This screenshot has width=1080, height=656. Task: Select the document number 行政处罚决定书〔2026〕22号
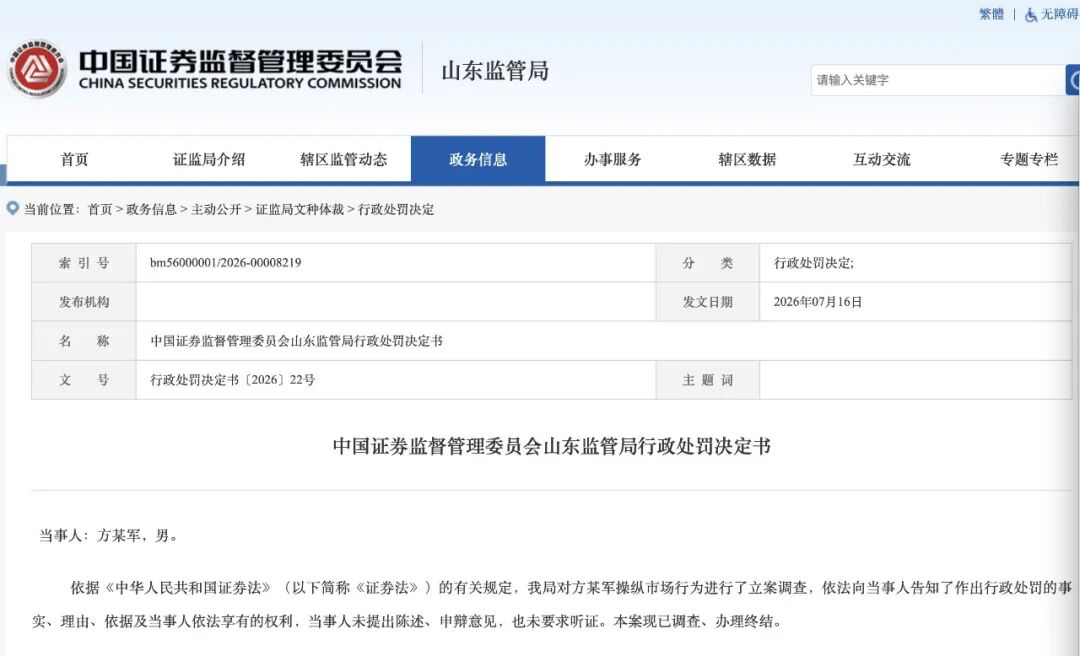(233, 380)
